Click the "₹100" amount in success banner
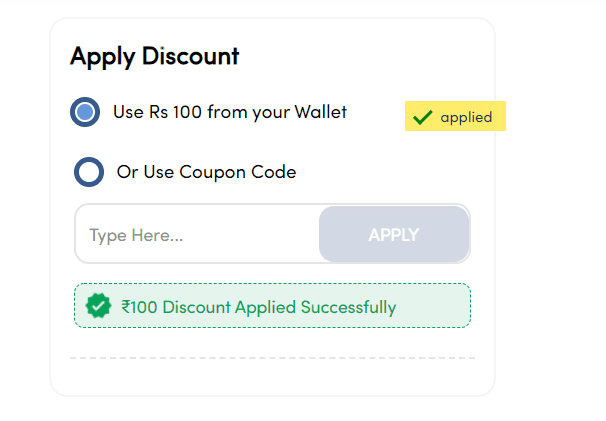Image resolution: width=606 pixels, height=421 pixels. pos(140,307)
